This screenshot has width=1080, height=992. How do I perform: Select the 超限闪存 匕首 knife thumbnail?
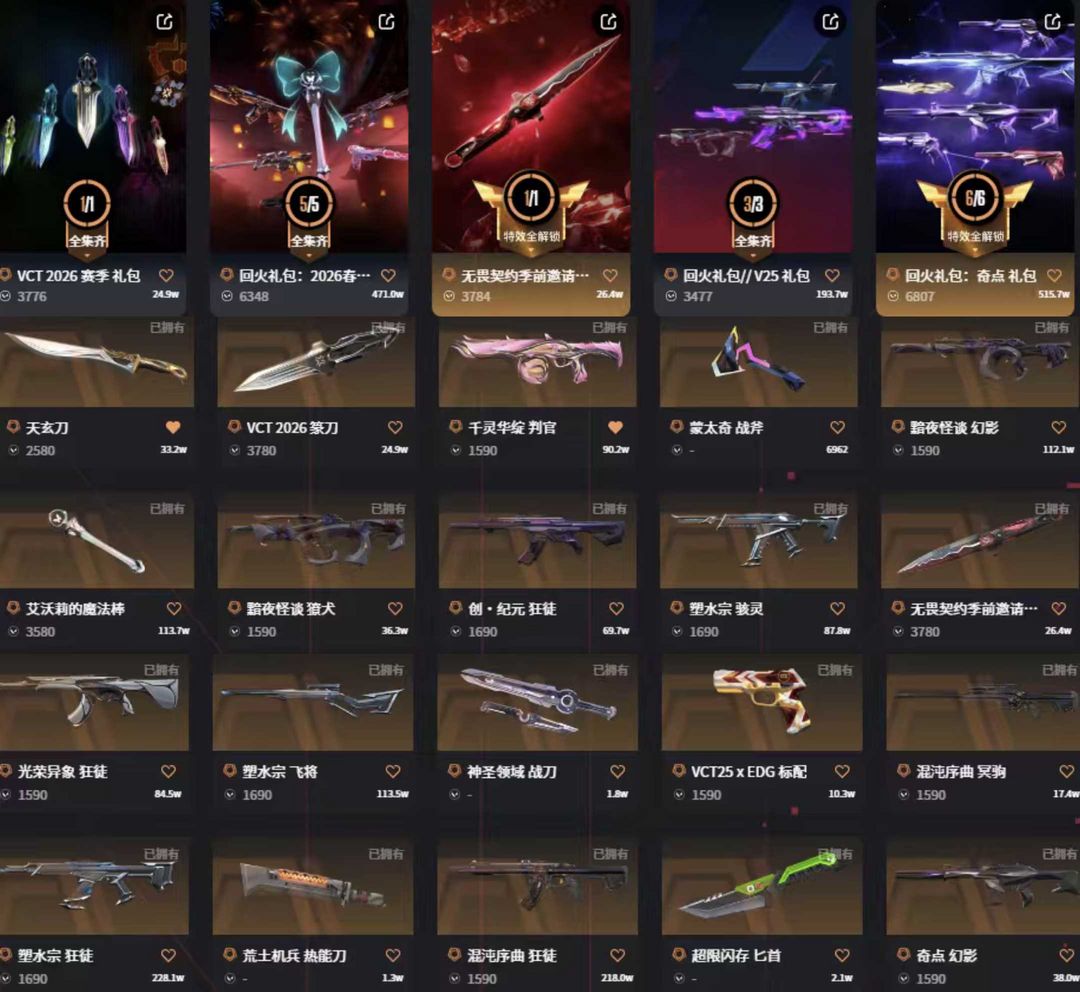pos(762,886)
